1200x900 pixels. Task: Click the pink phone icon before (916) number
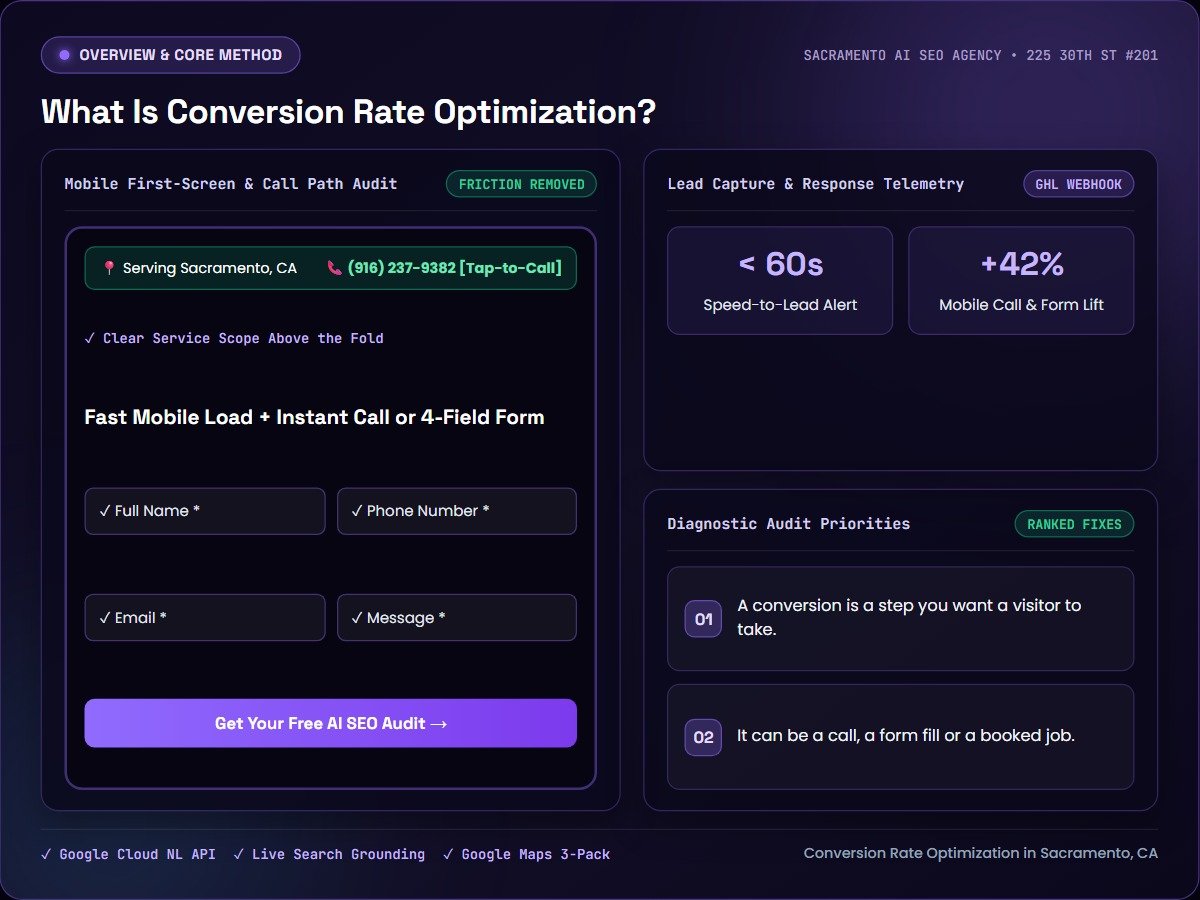334,268
